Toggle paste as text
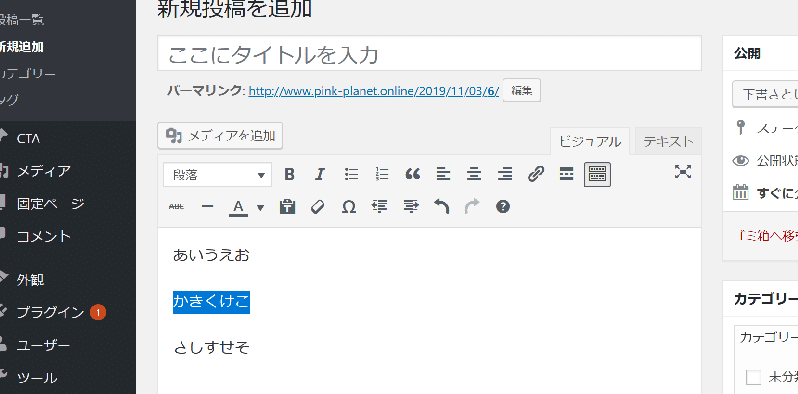 (288, 207)
